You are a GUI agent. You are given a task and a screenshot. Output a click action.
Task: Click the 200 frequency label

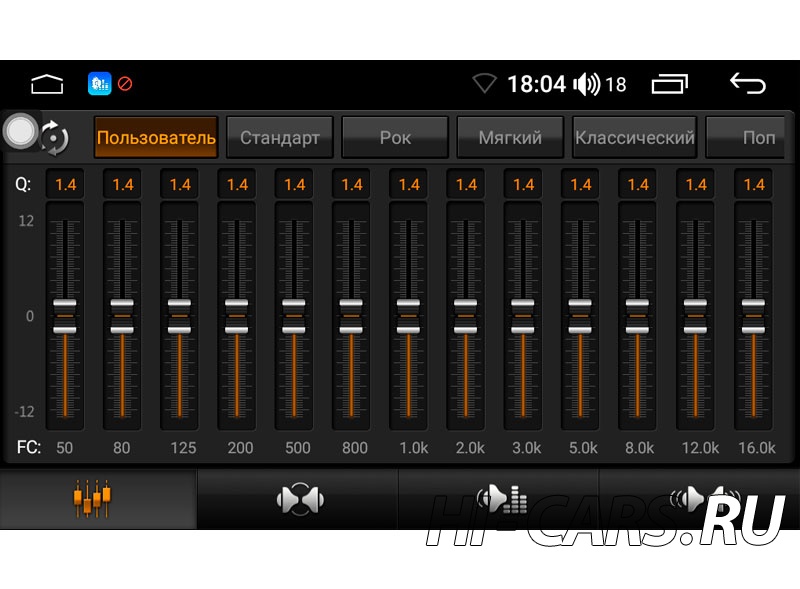[240, 448]
